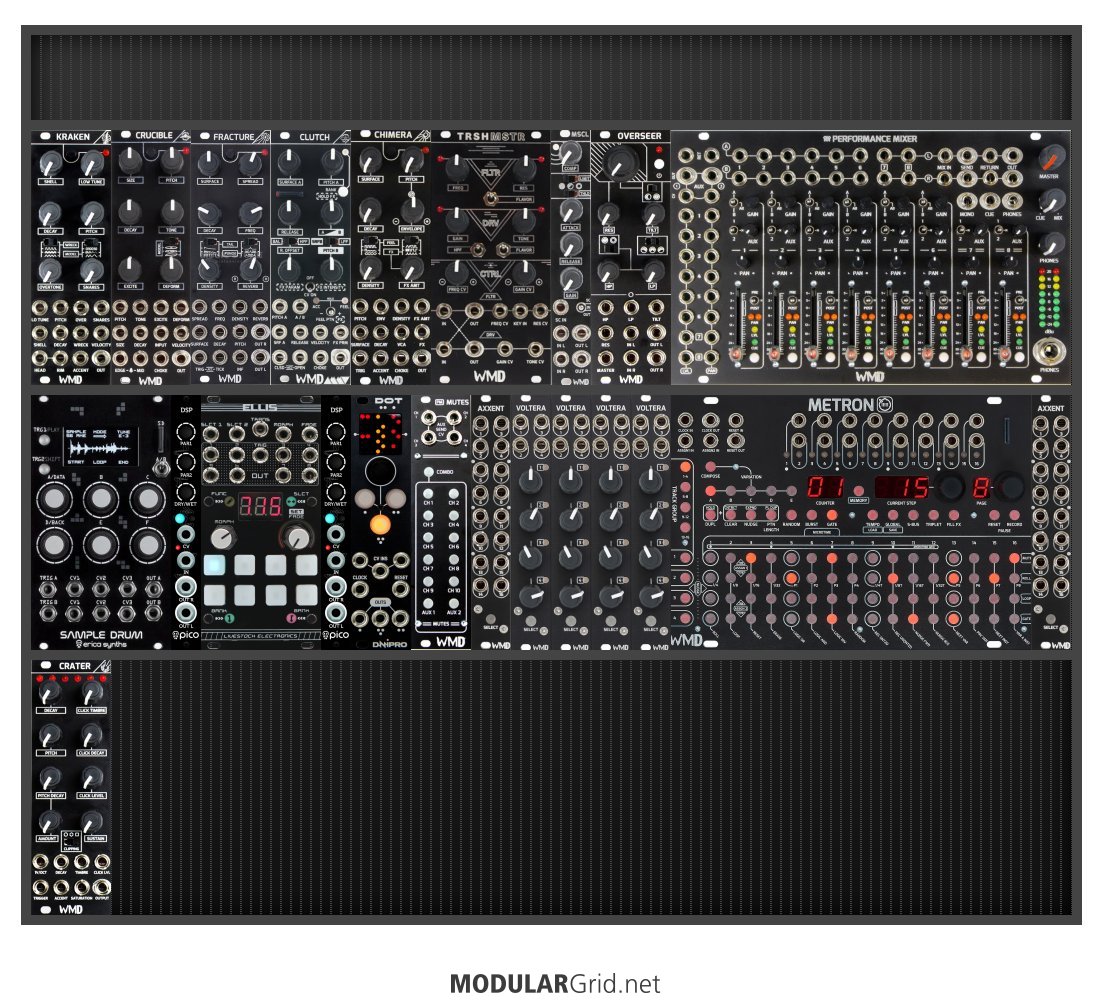Tap the lit Ellis pad
The width and height of the screenshot is (1112, 1005).
click(x=214, y=565)
